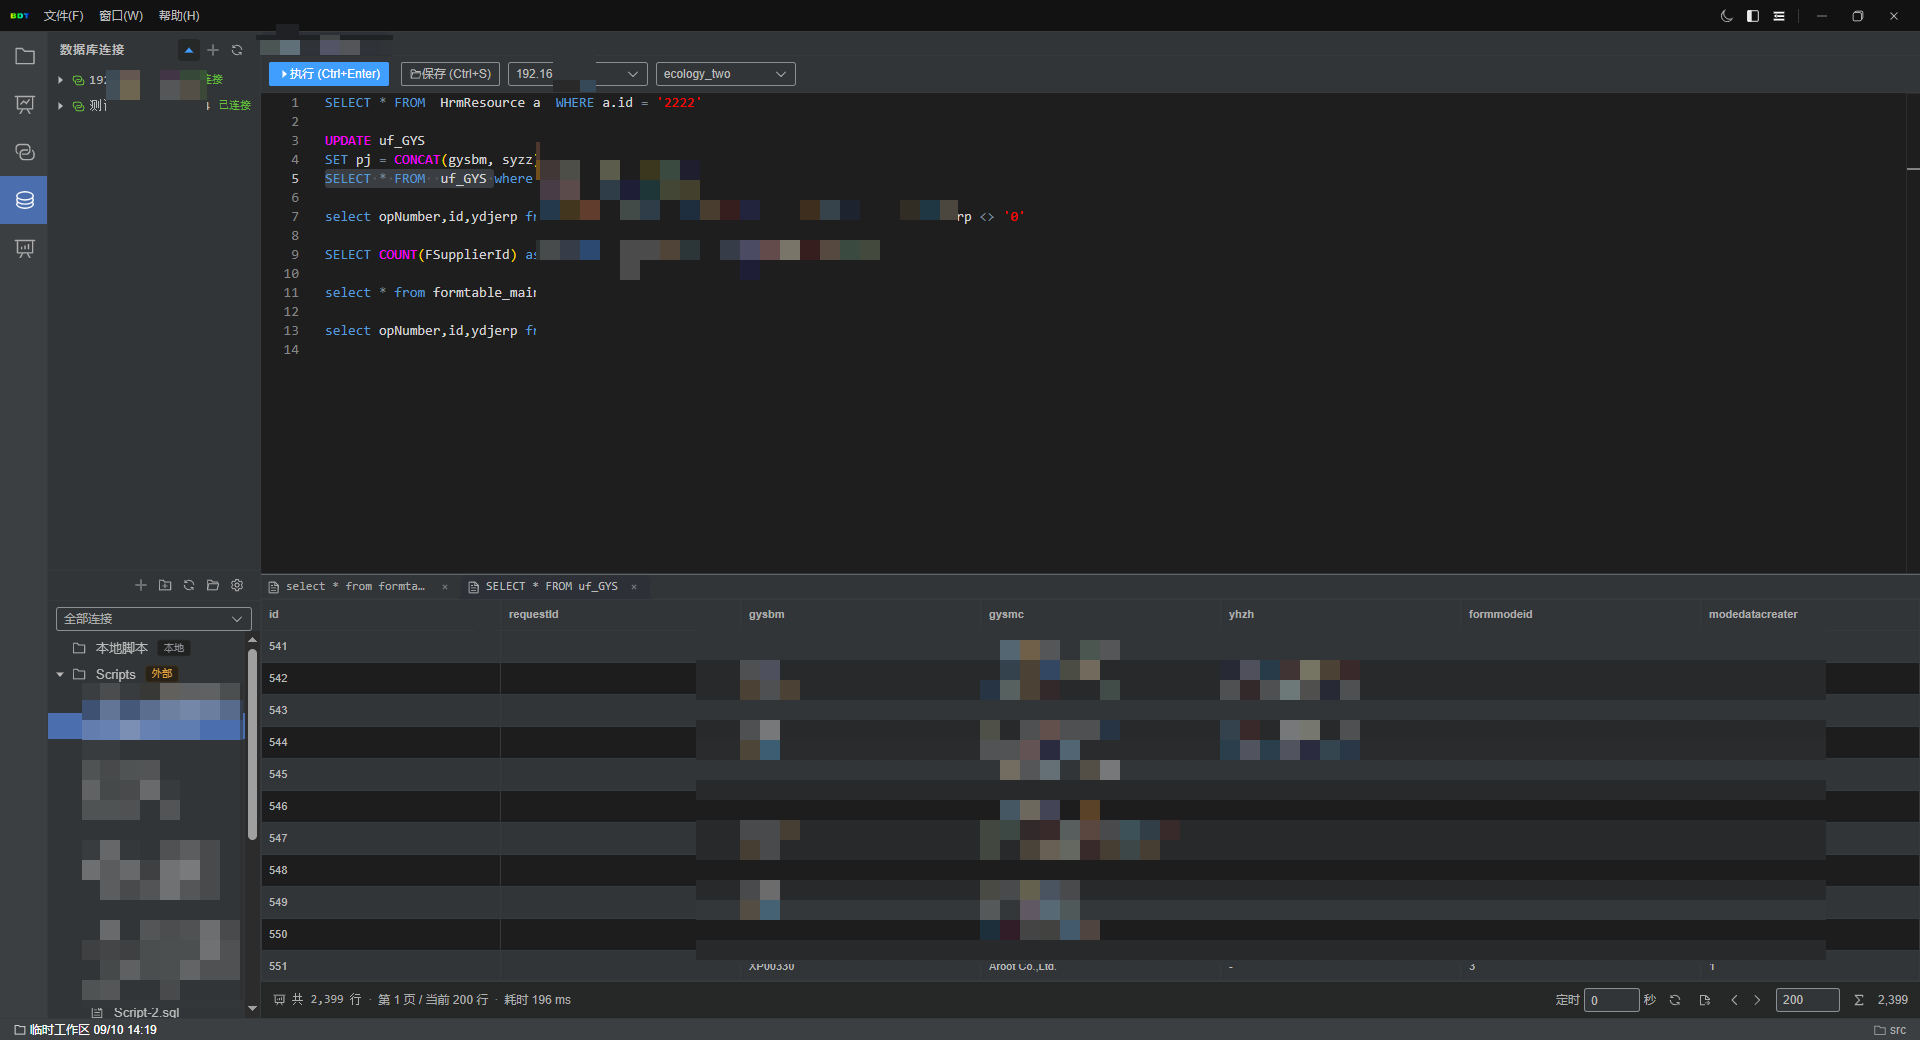Refresh the database connections list
This screenshot has height=1040, width=1920.
237,50
